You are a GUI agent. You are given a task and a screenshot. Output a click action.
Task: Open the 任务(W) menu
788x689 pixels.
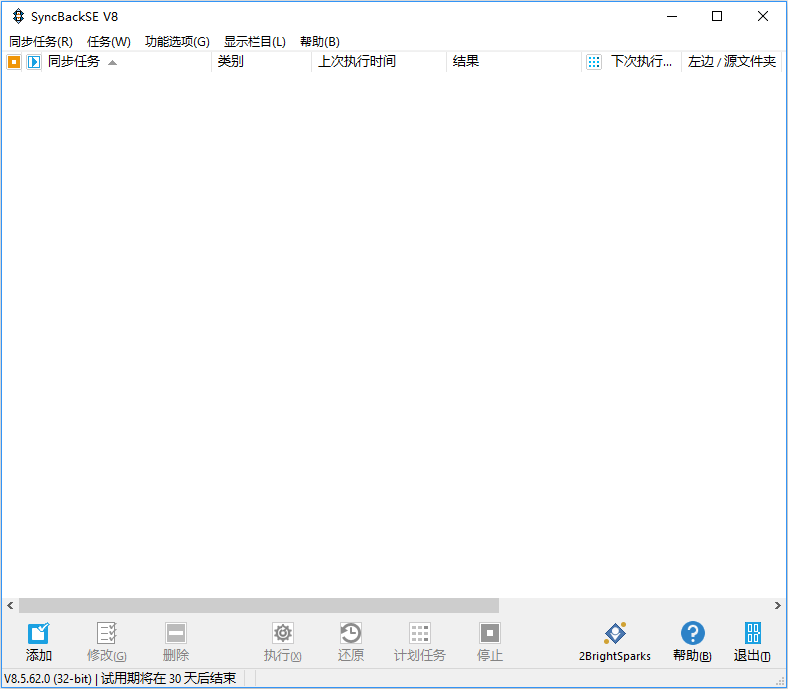(109, 41)
